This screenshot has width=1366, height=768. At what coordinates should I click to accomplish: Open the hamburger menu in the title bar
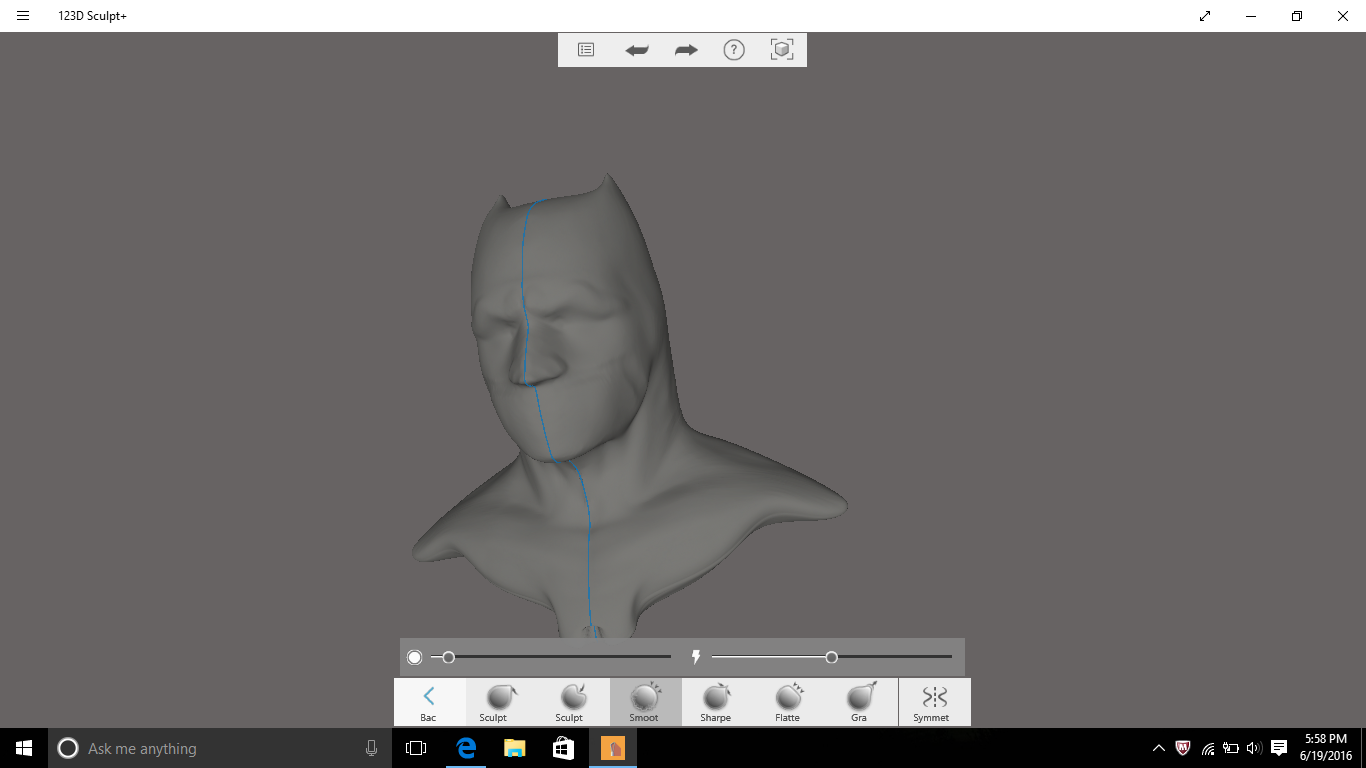(23, 16)
